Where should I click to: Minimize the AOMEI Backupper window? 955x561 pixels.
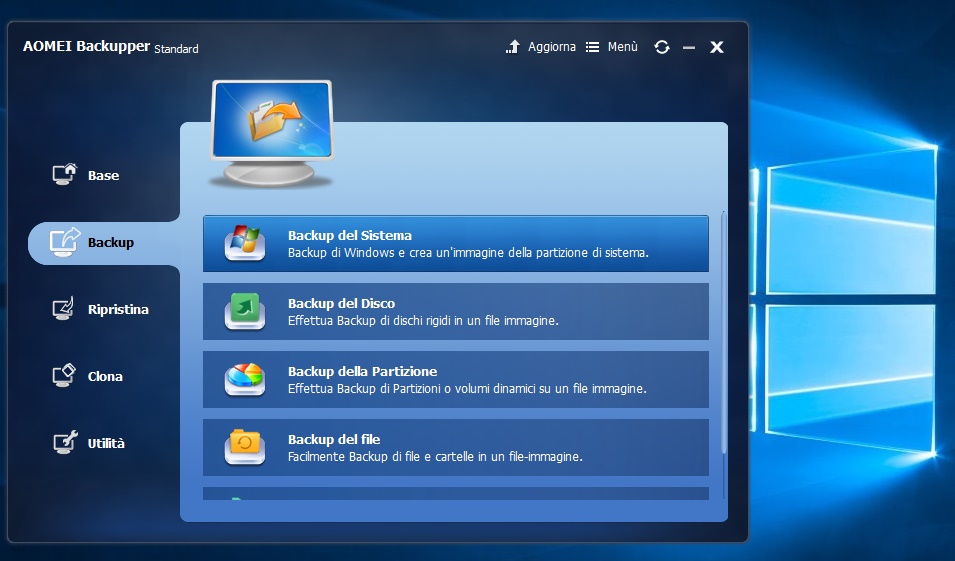pyautogui.click(x=689, y=47)
